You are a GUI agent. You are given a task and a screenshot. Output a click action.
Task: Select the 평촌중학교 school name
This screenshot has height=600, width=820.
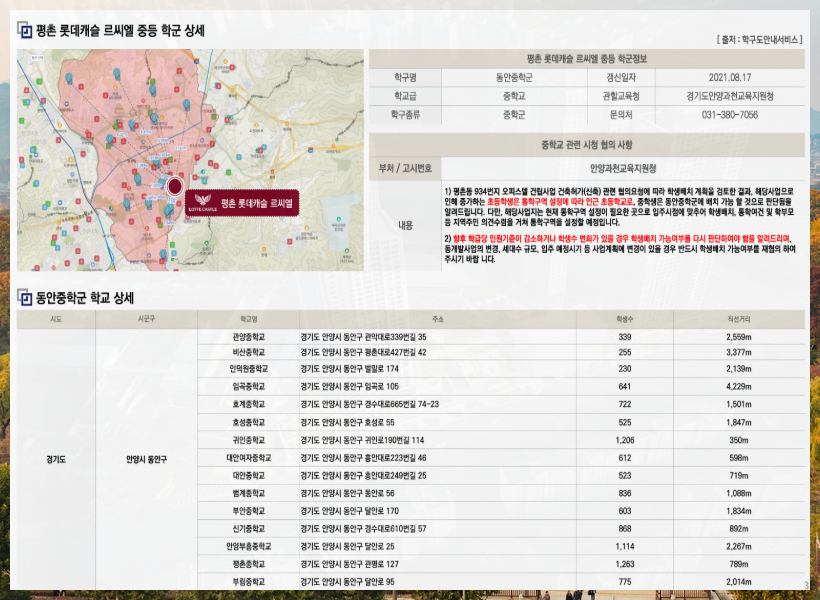click(x=248, y=564)
